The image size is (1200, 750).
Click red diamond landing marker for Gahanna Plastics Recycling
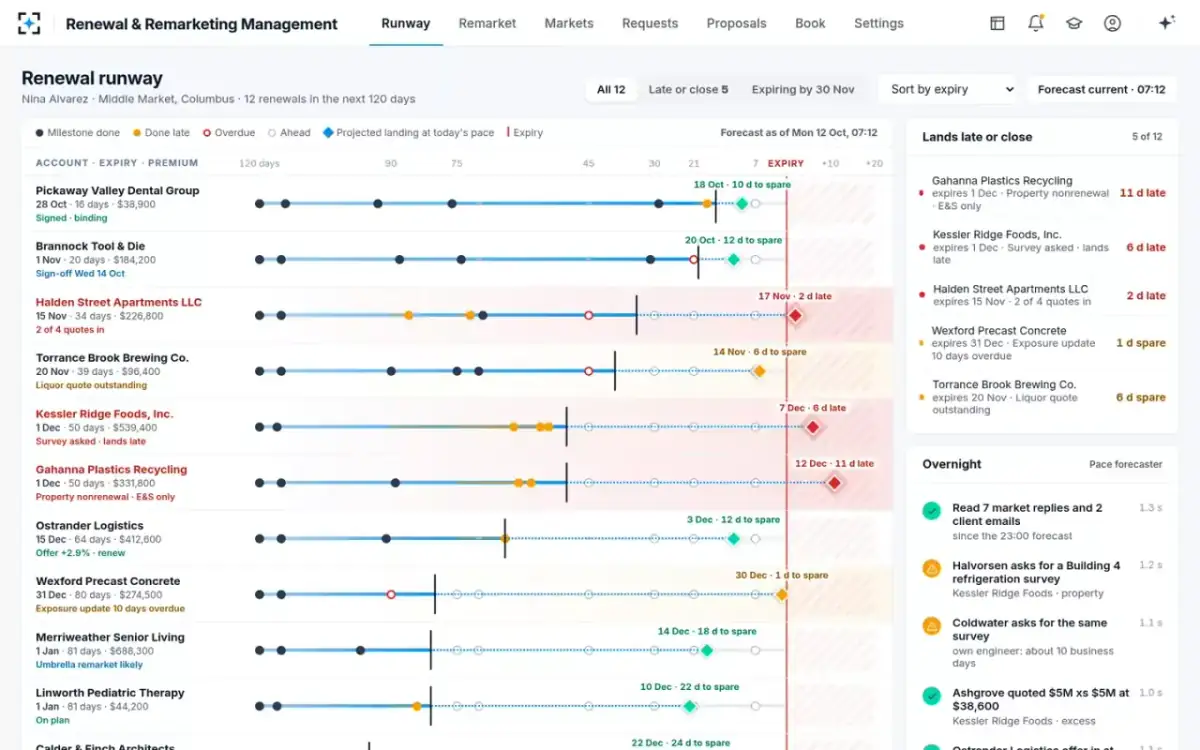tap(834, 483)
